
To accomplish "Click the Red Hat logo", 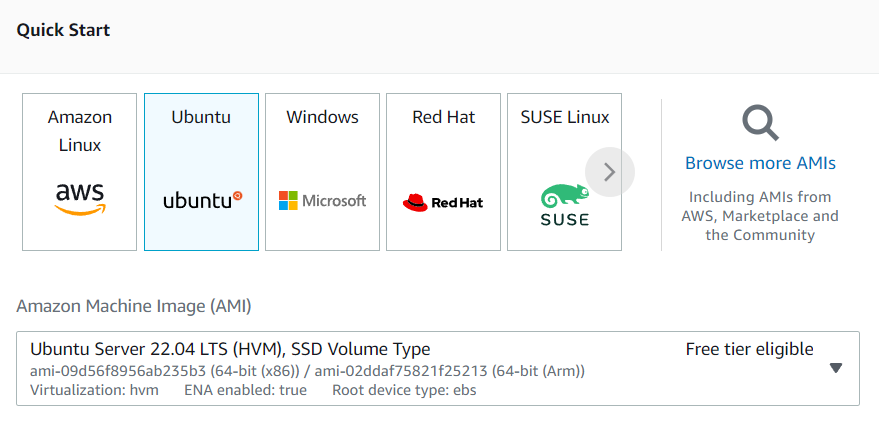I will click(x=443, y=202).
